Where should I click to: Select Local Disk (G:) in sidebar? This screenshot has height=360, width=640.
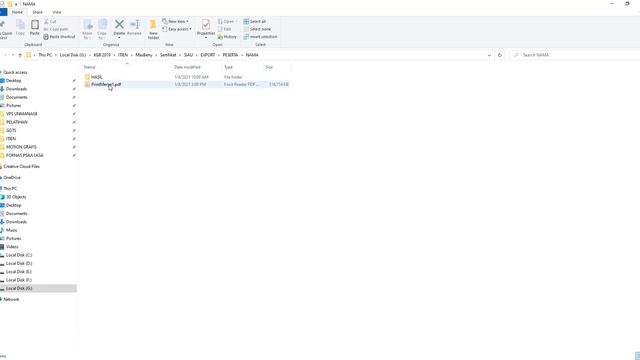[x=38, y=288]
